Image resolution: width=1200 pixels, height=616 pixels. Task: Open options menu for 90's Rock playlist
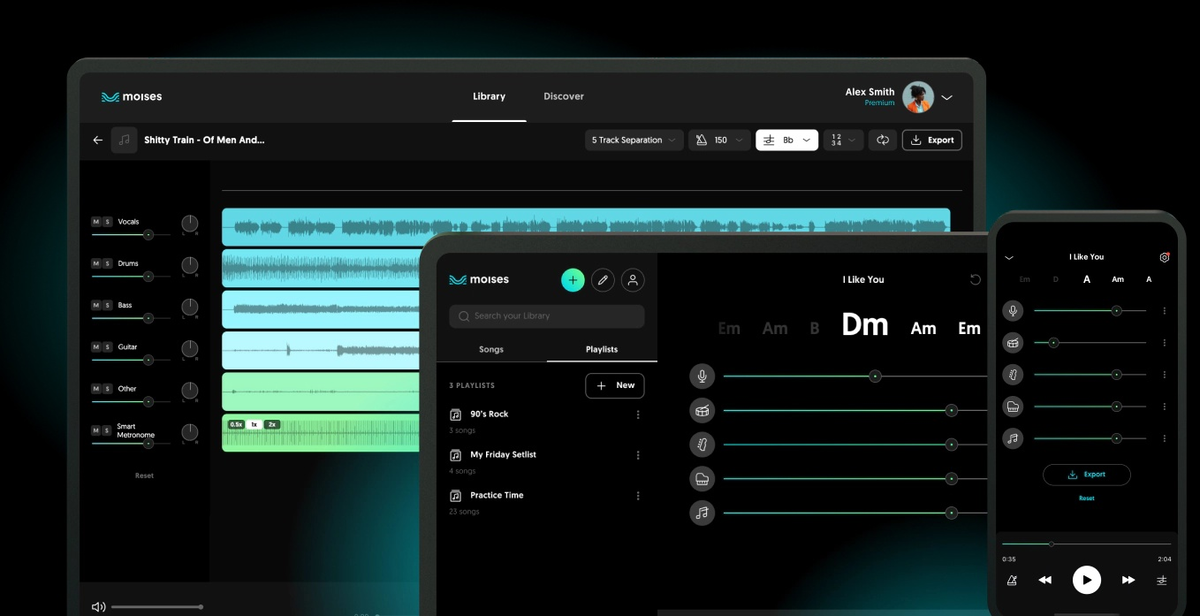point(638,415)
